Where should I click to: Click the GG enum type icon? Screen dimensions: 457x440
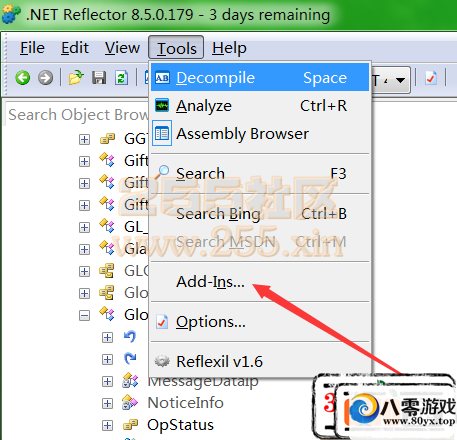(107, 139)
